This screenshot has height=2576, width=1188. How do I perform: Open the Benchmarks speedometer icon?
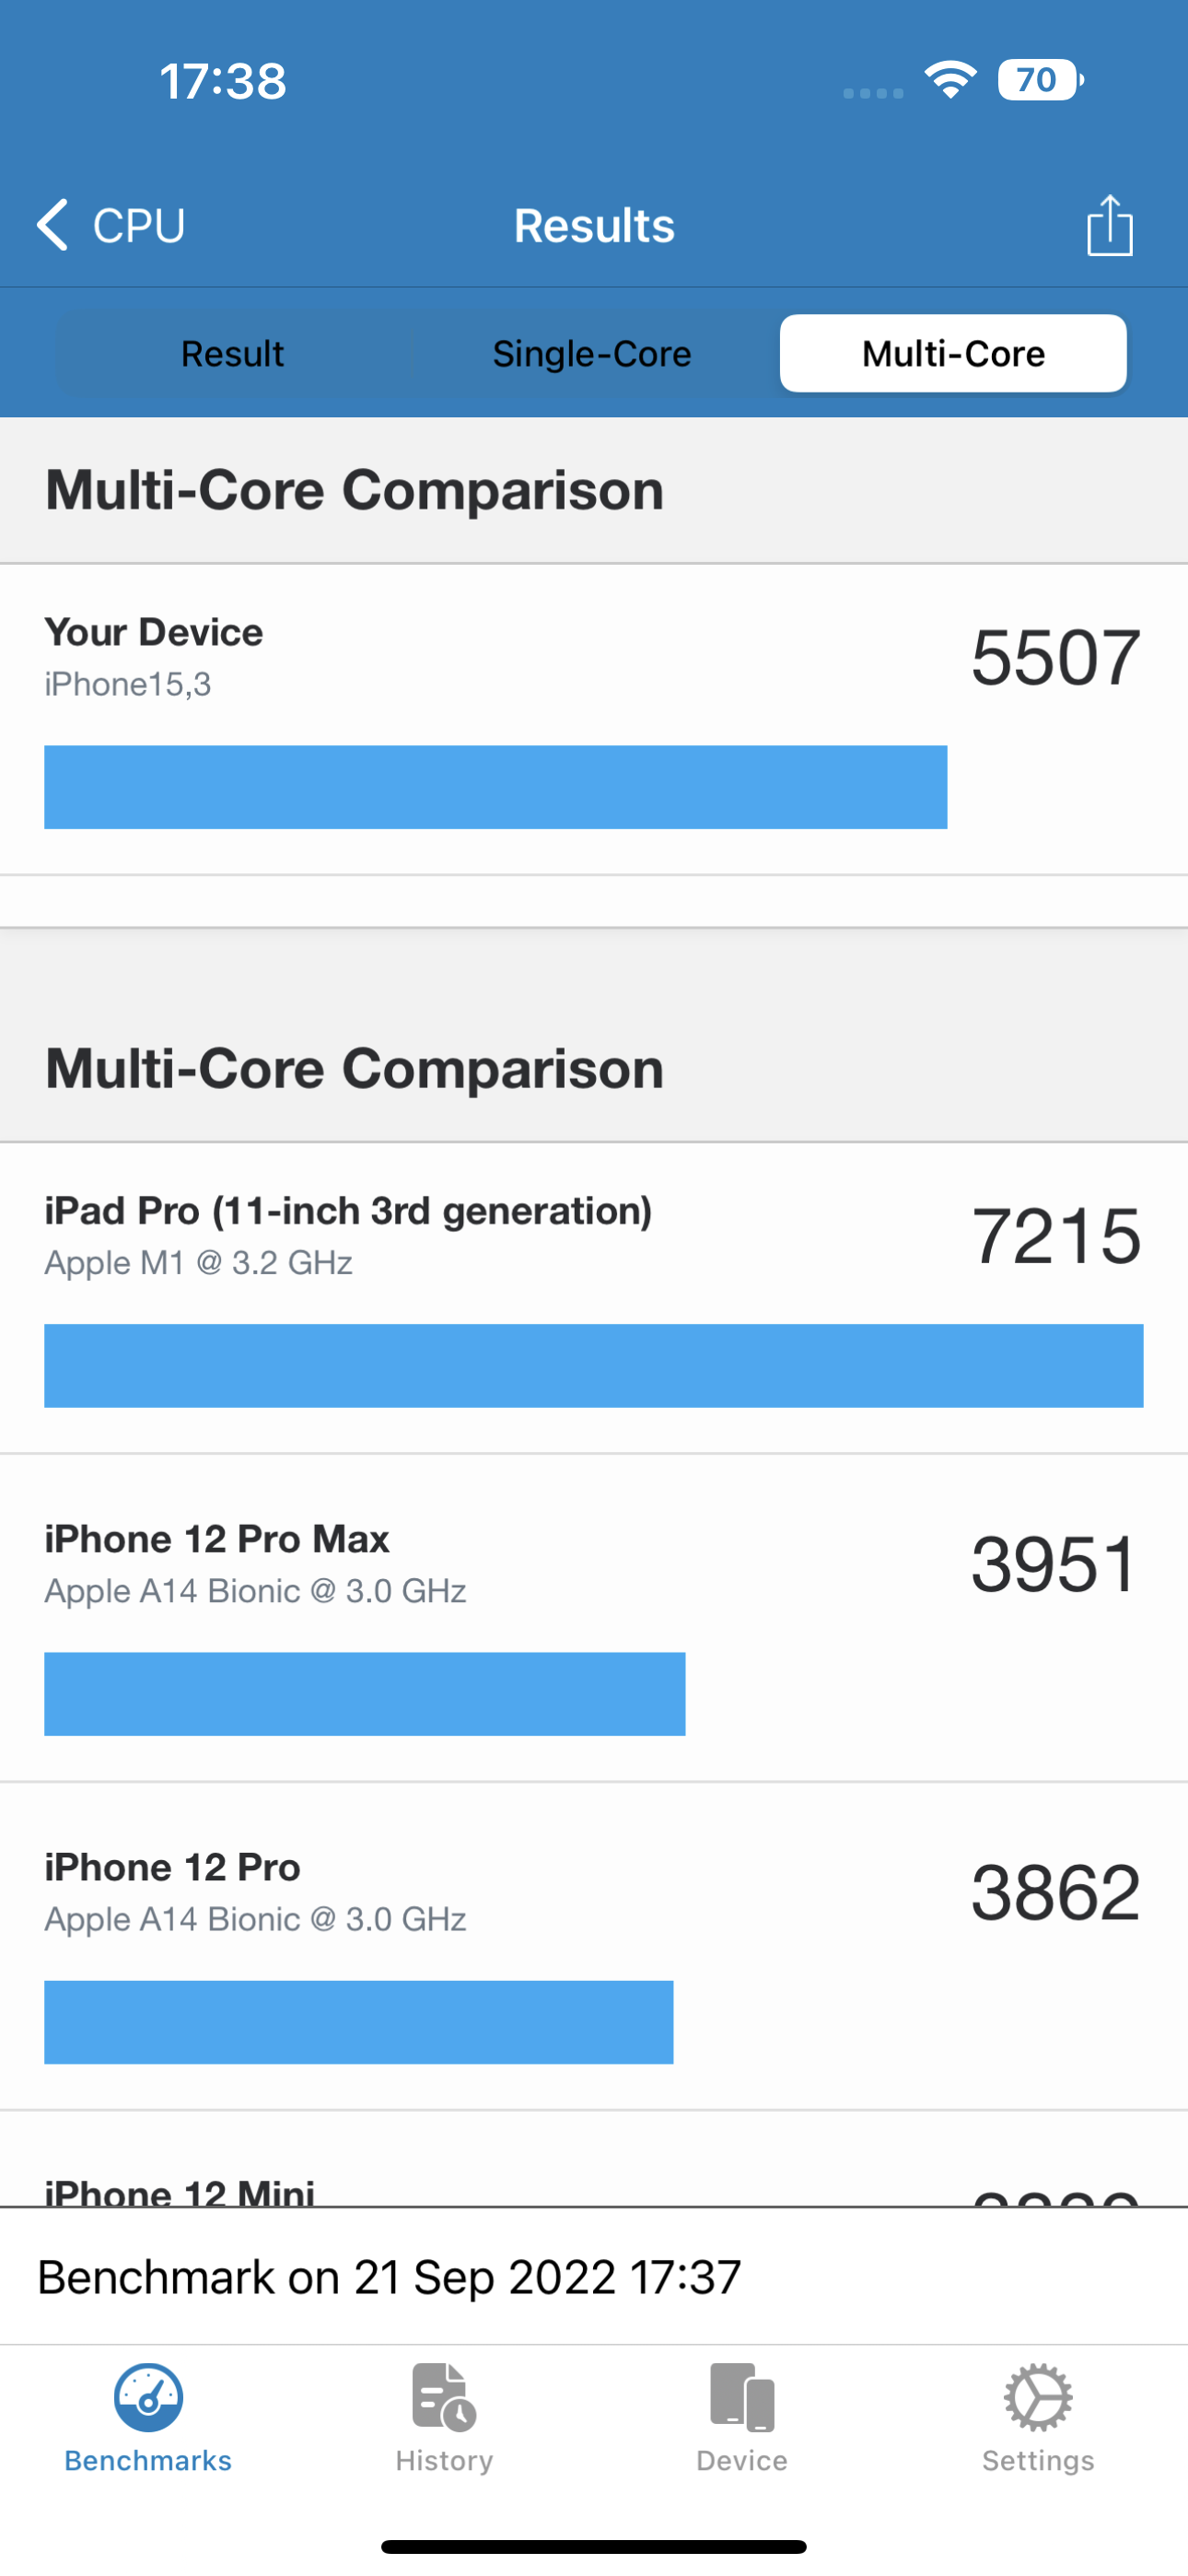[x=148, y=2397]
